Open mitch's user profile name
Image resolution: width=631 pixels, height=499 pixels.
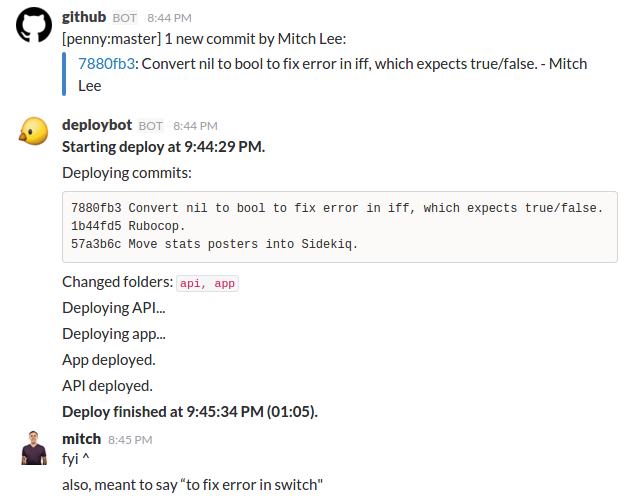pos(81,439)
